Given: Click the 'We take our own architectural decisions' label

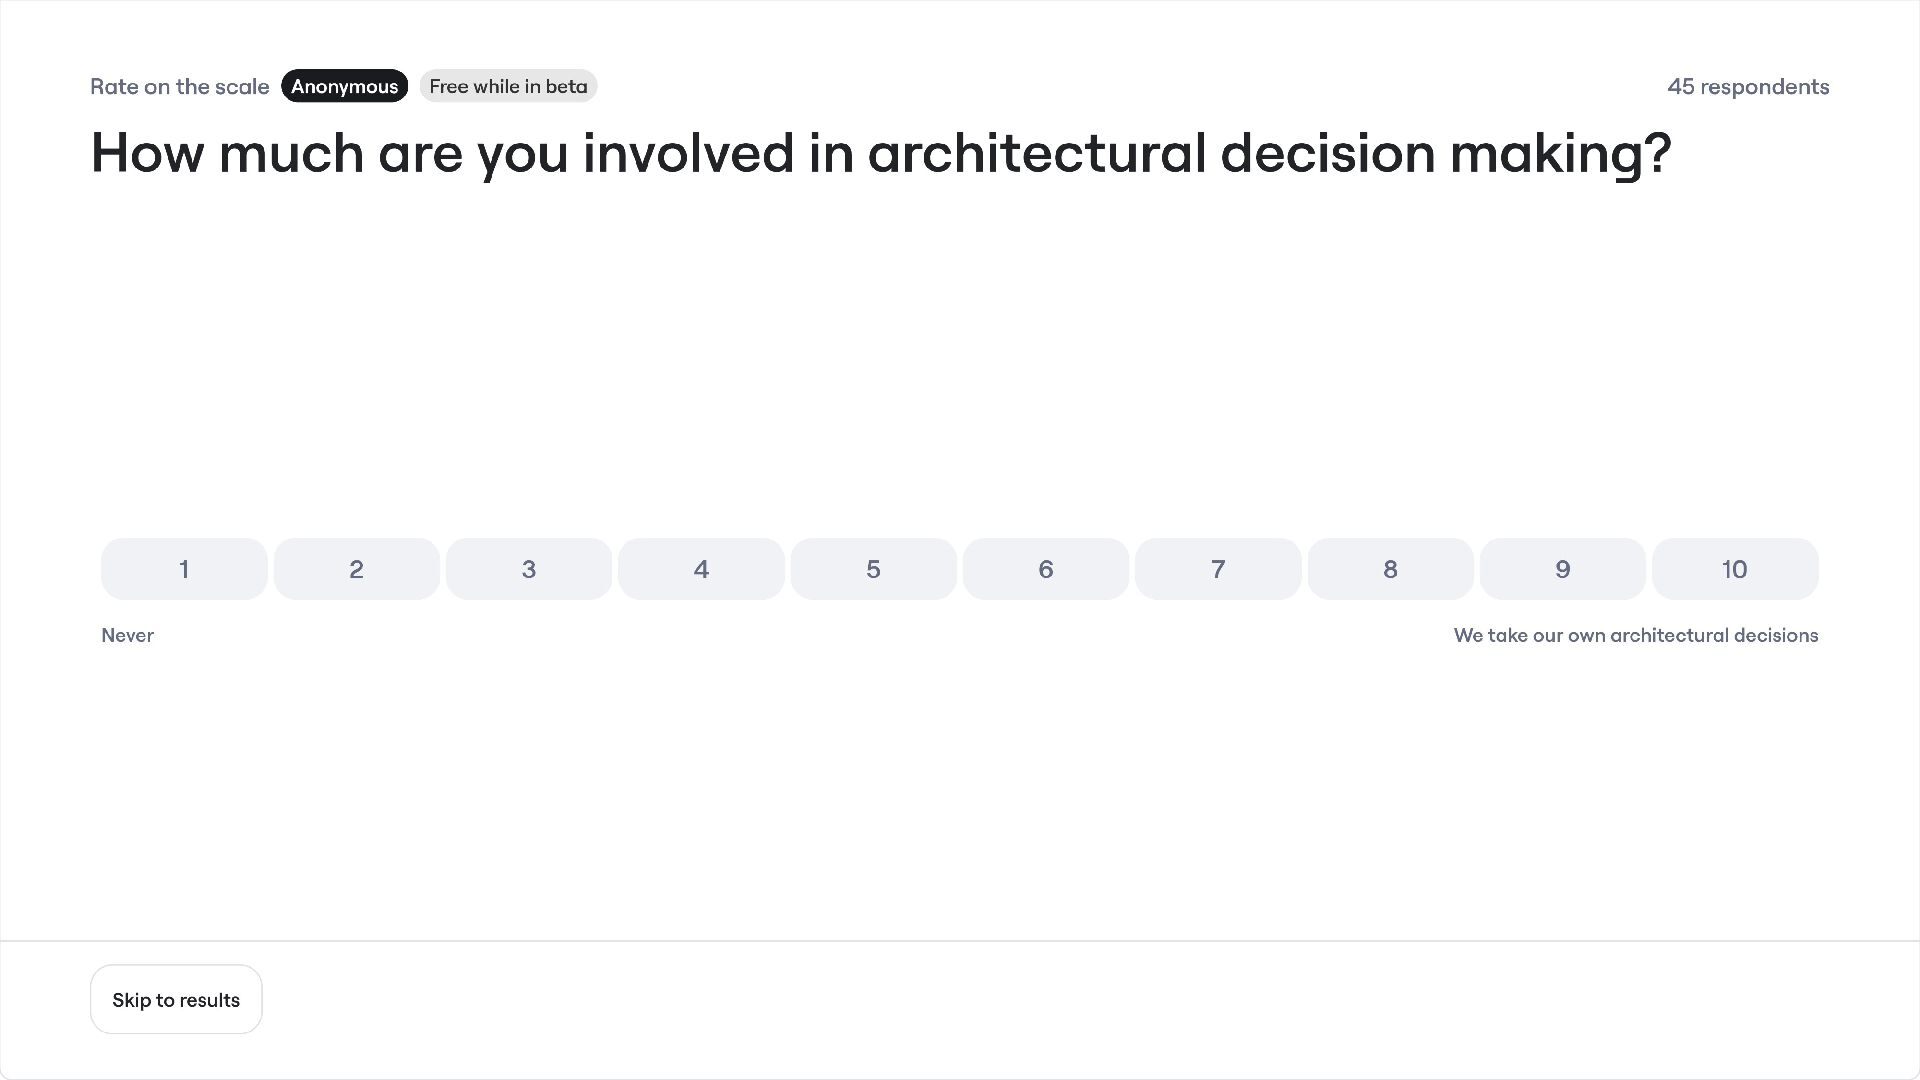Looking at the screenshot, I should click(1635, 635).
